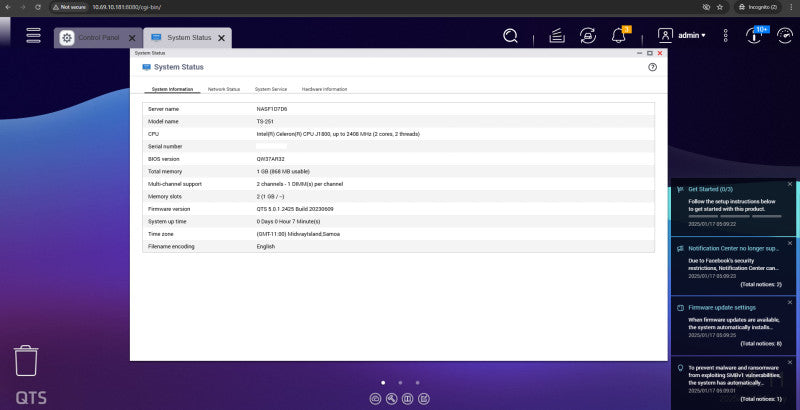Switch to the Hardware Information tab
This screenshot has height=410, width=800.
324,89
